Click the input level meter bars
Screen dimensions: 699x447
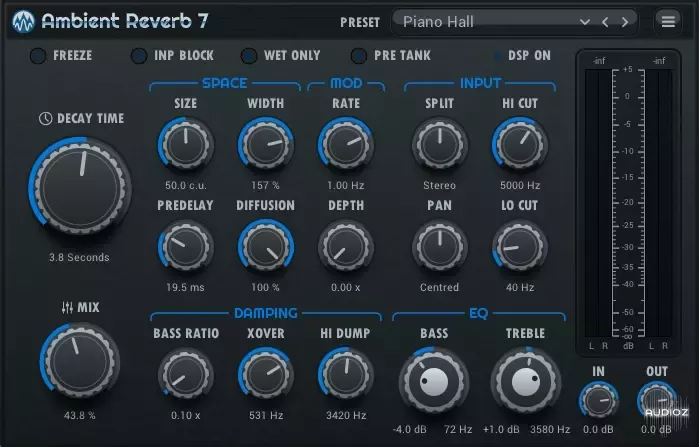(598, 203)
